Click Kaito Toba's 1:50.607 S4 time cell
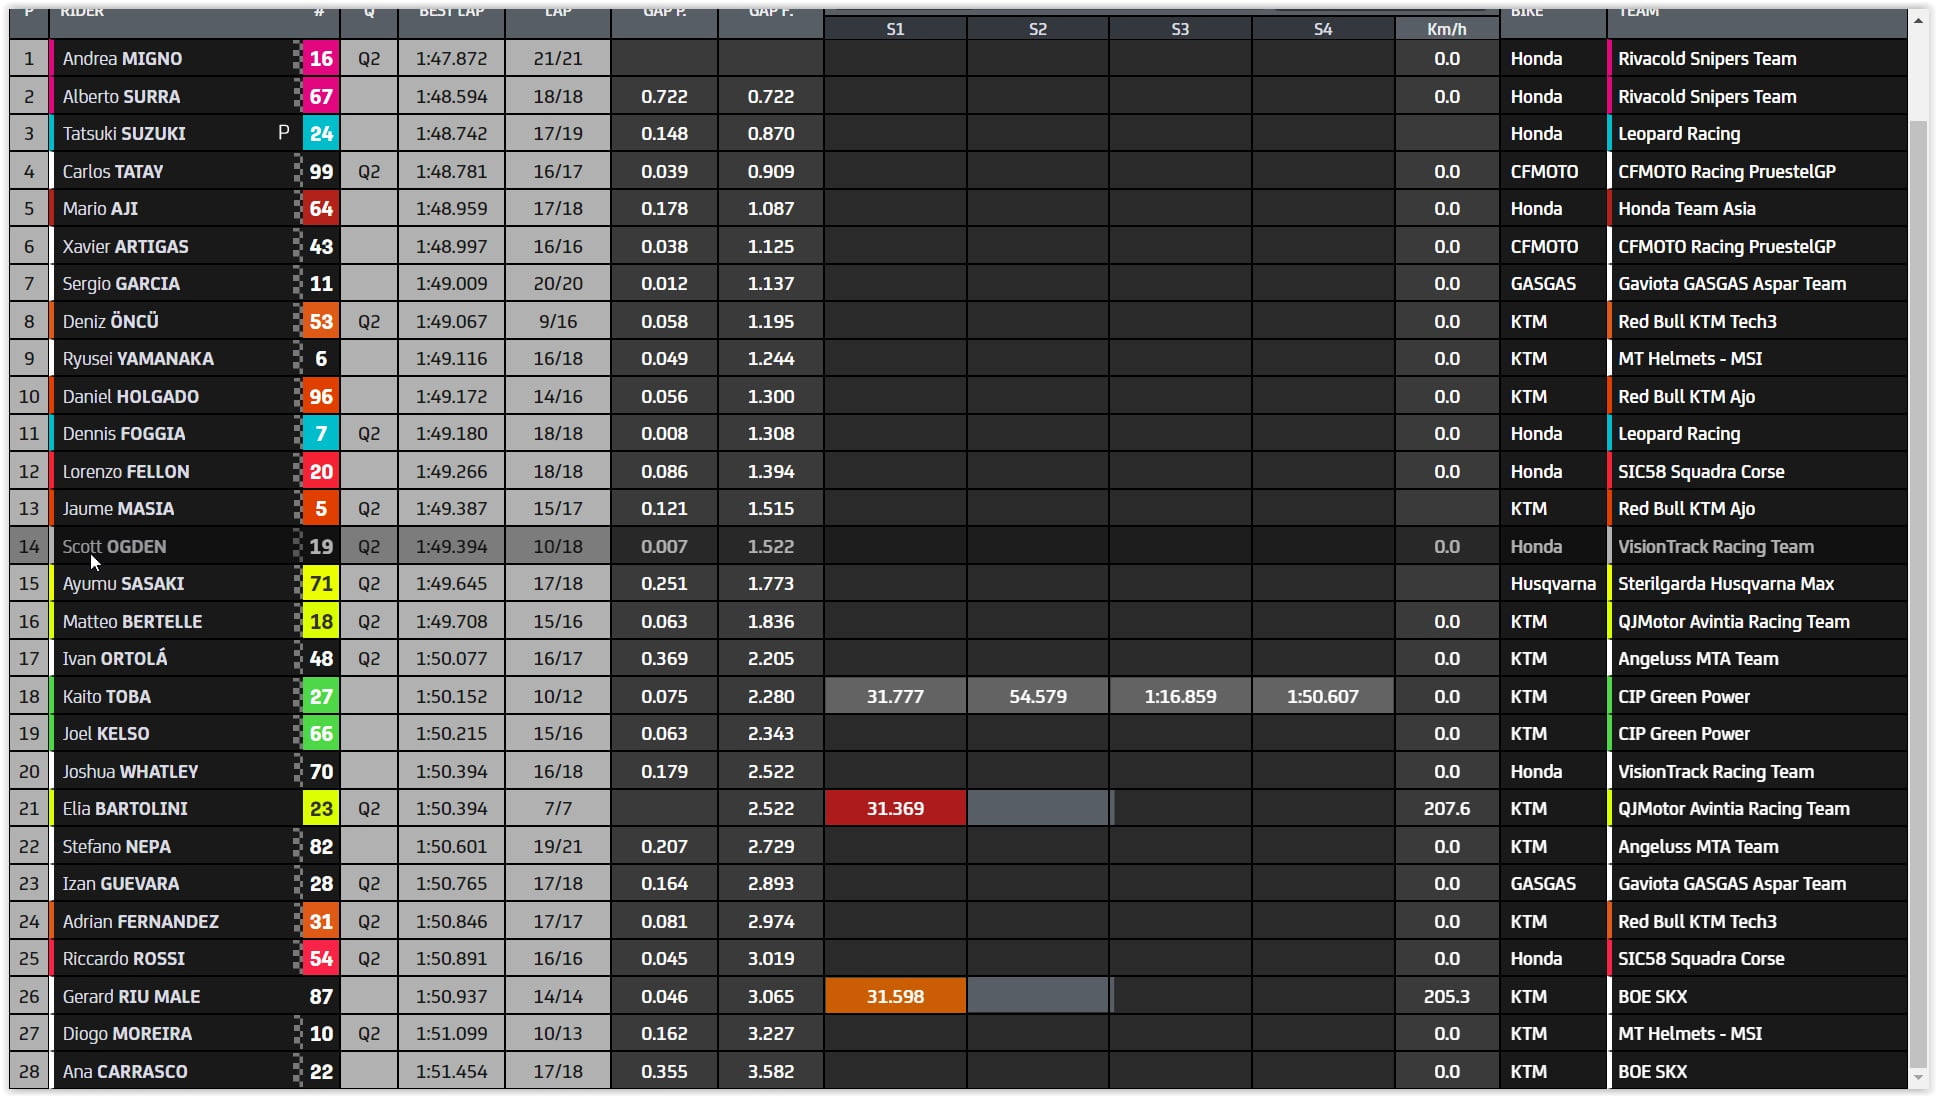 point(1322,697)
